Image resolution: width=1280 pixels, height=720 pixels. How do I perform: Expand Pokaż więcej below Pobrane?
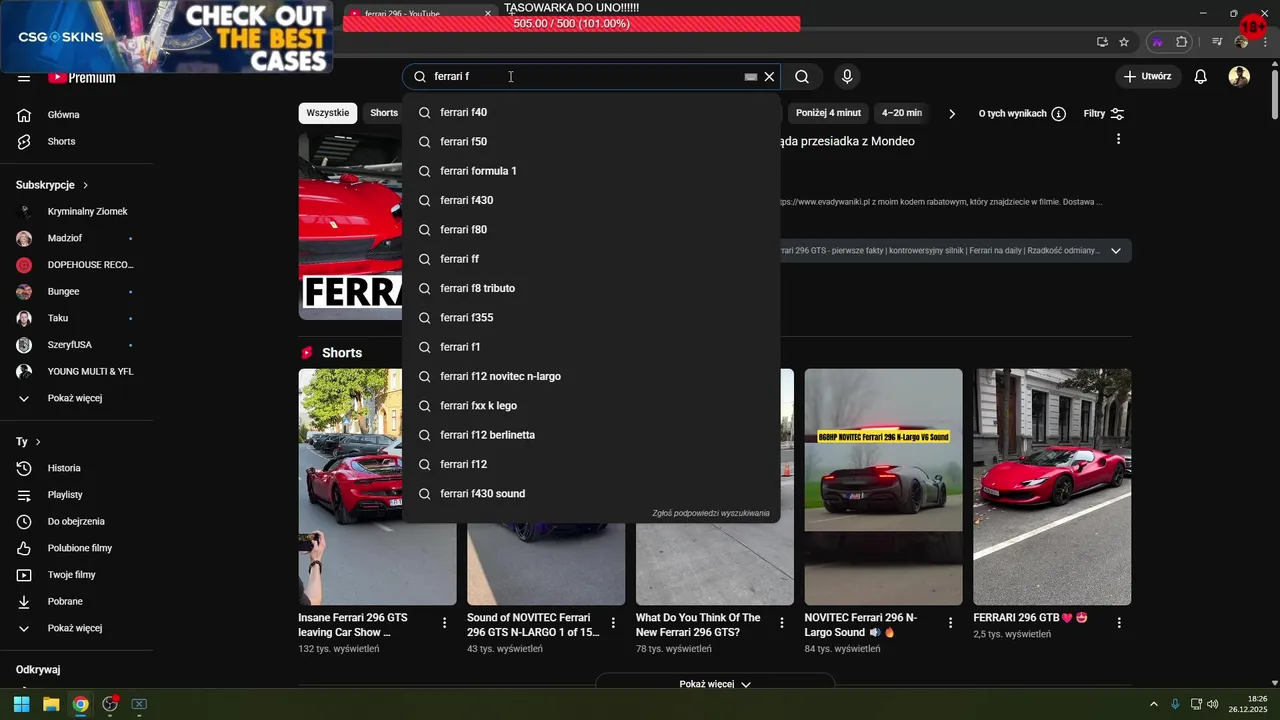(76, 628)
